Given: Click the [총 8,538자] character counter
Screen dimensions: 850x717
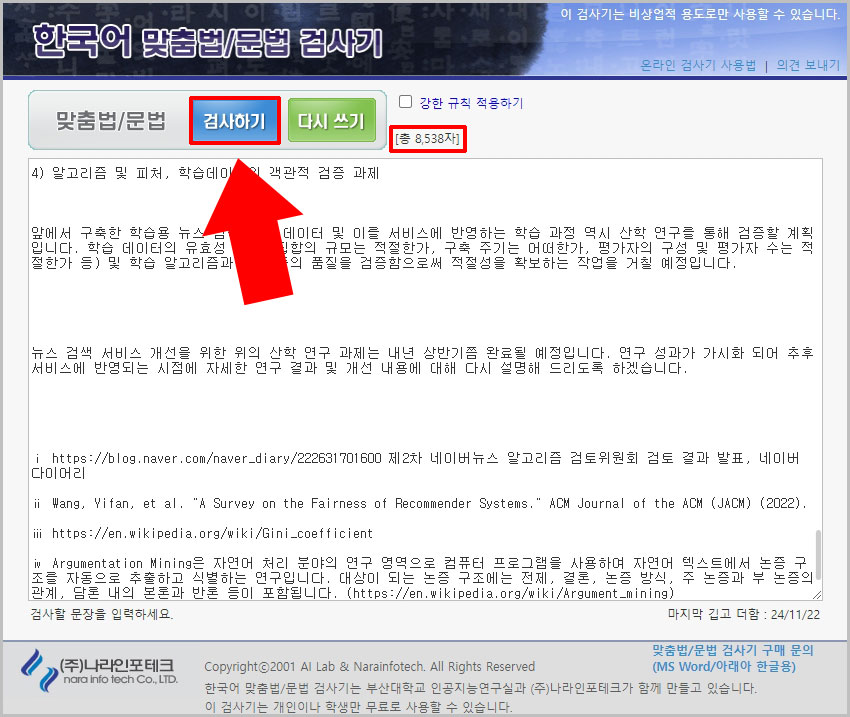Looking at the screenshot, I should (x=426, y=139).
